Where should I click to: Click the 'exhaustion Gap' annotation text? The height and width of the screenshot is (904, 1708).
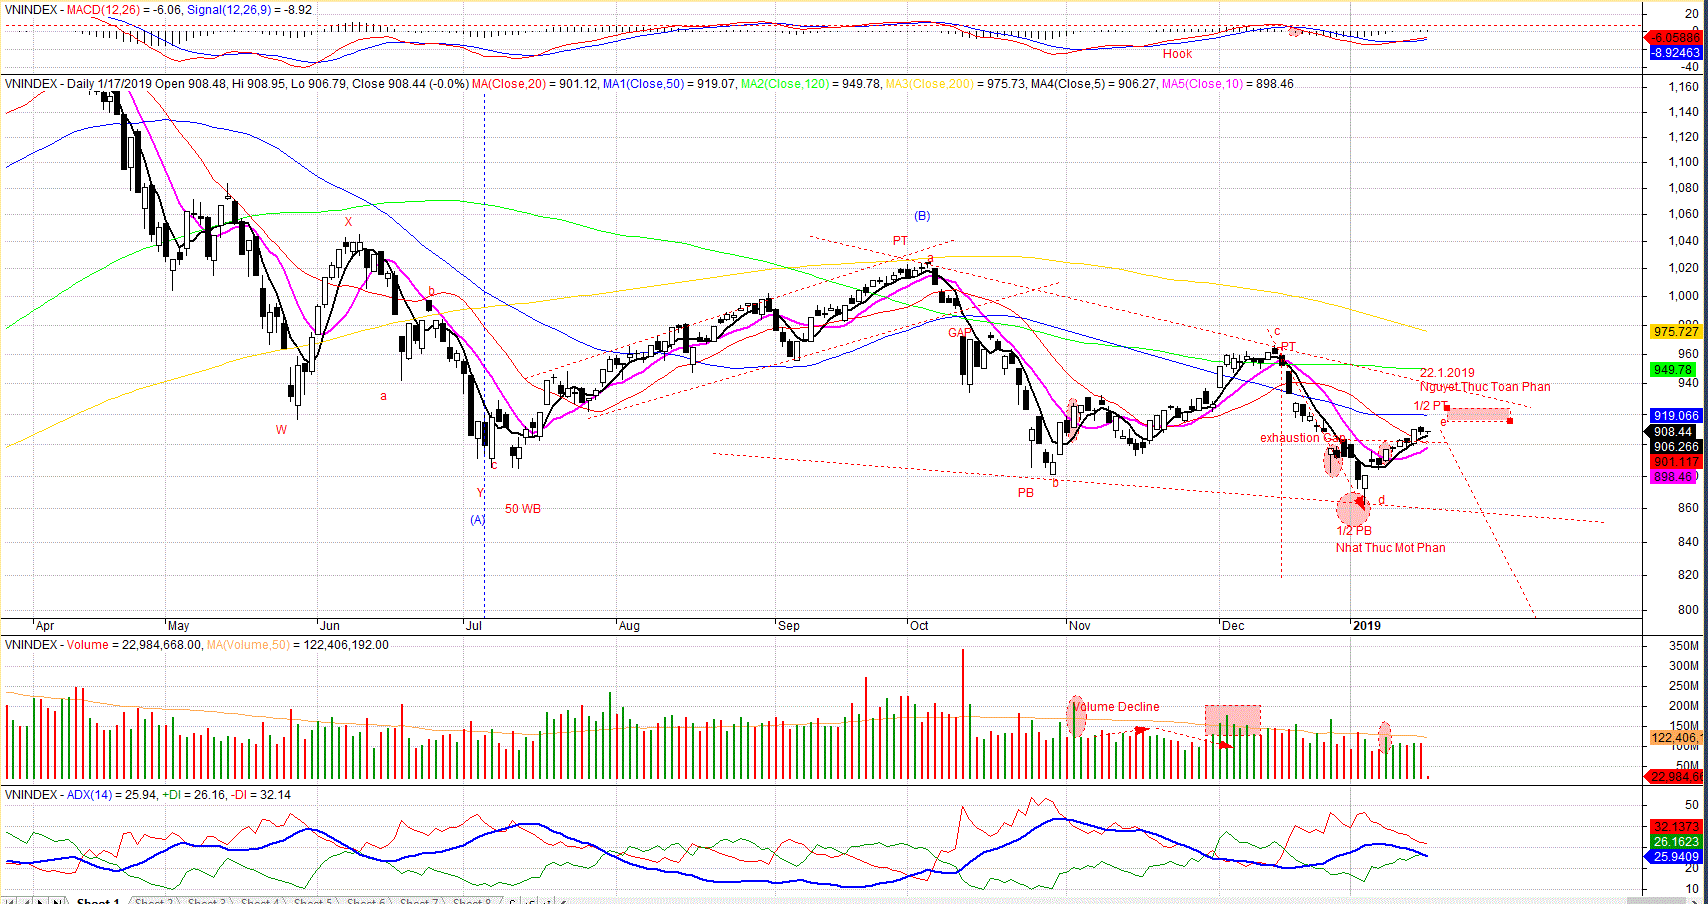1300,438
